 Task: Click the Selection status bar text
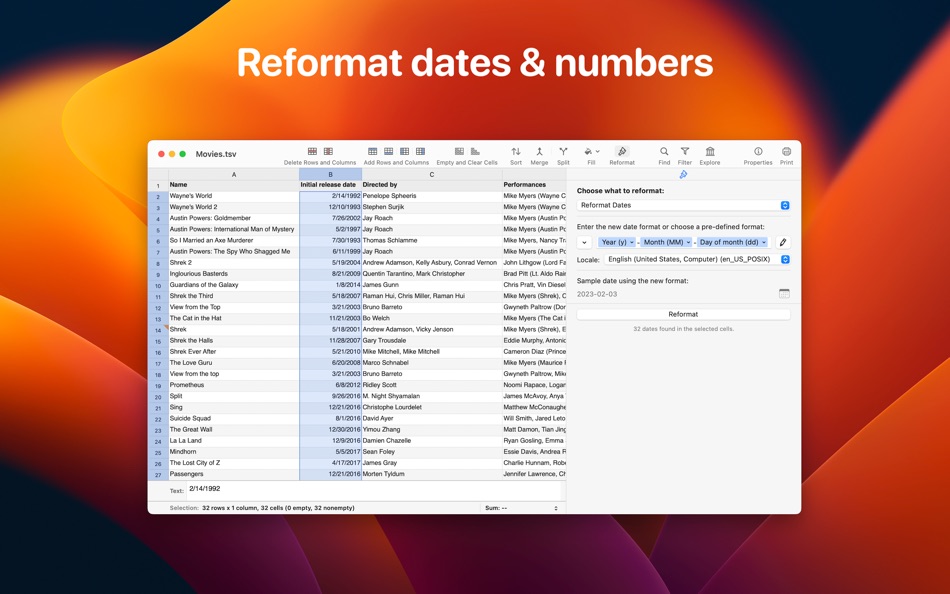pos(262,508)
